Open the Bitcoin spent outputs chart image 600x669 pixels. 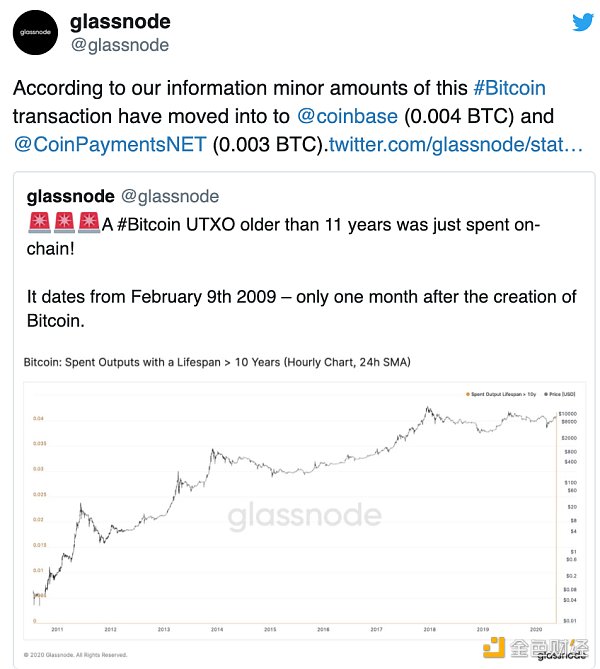[300, 510]
